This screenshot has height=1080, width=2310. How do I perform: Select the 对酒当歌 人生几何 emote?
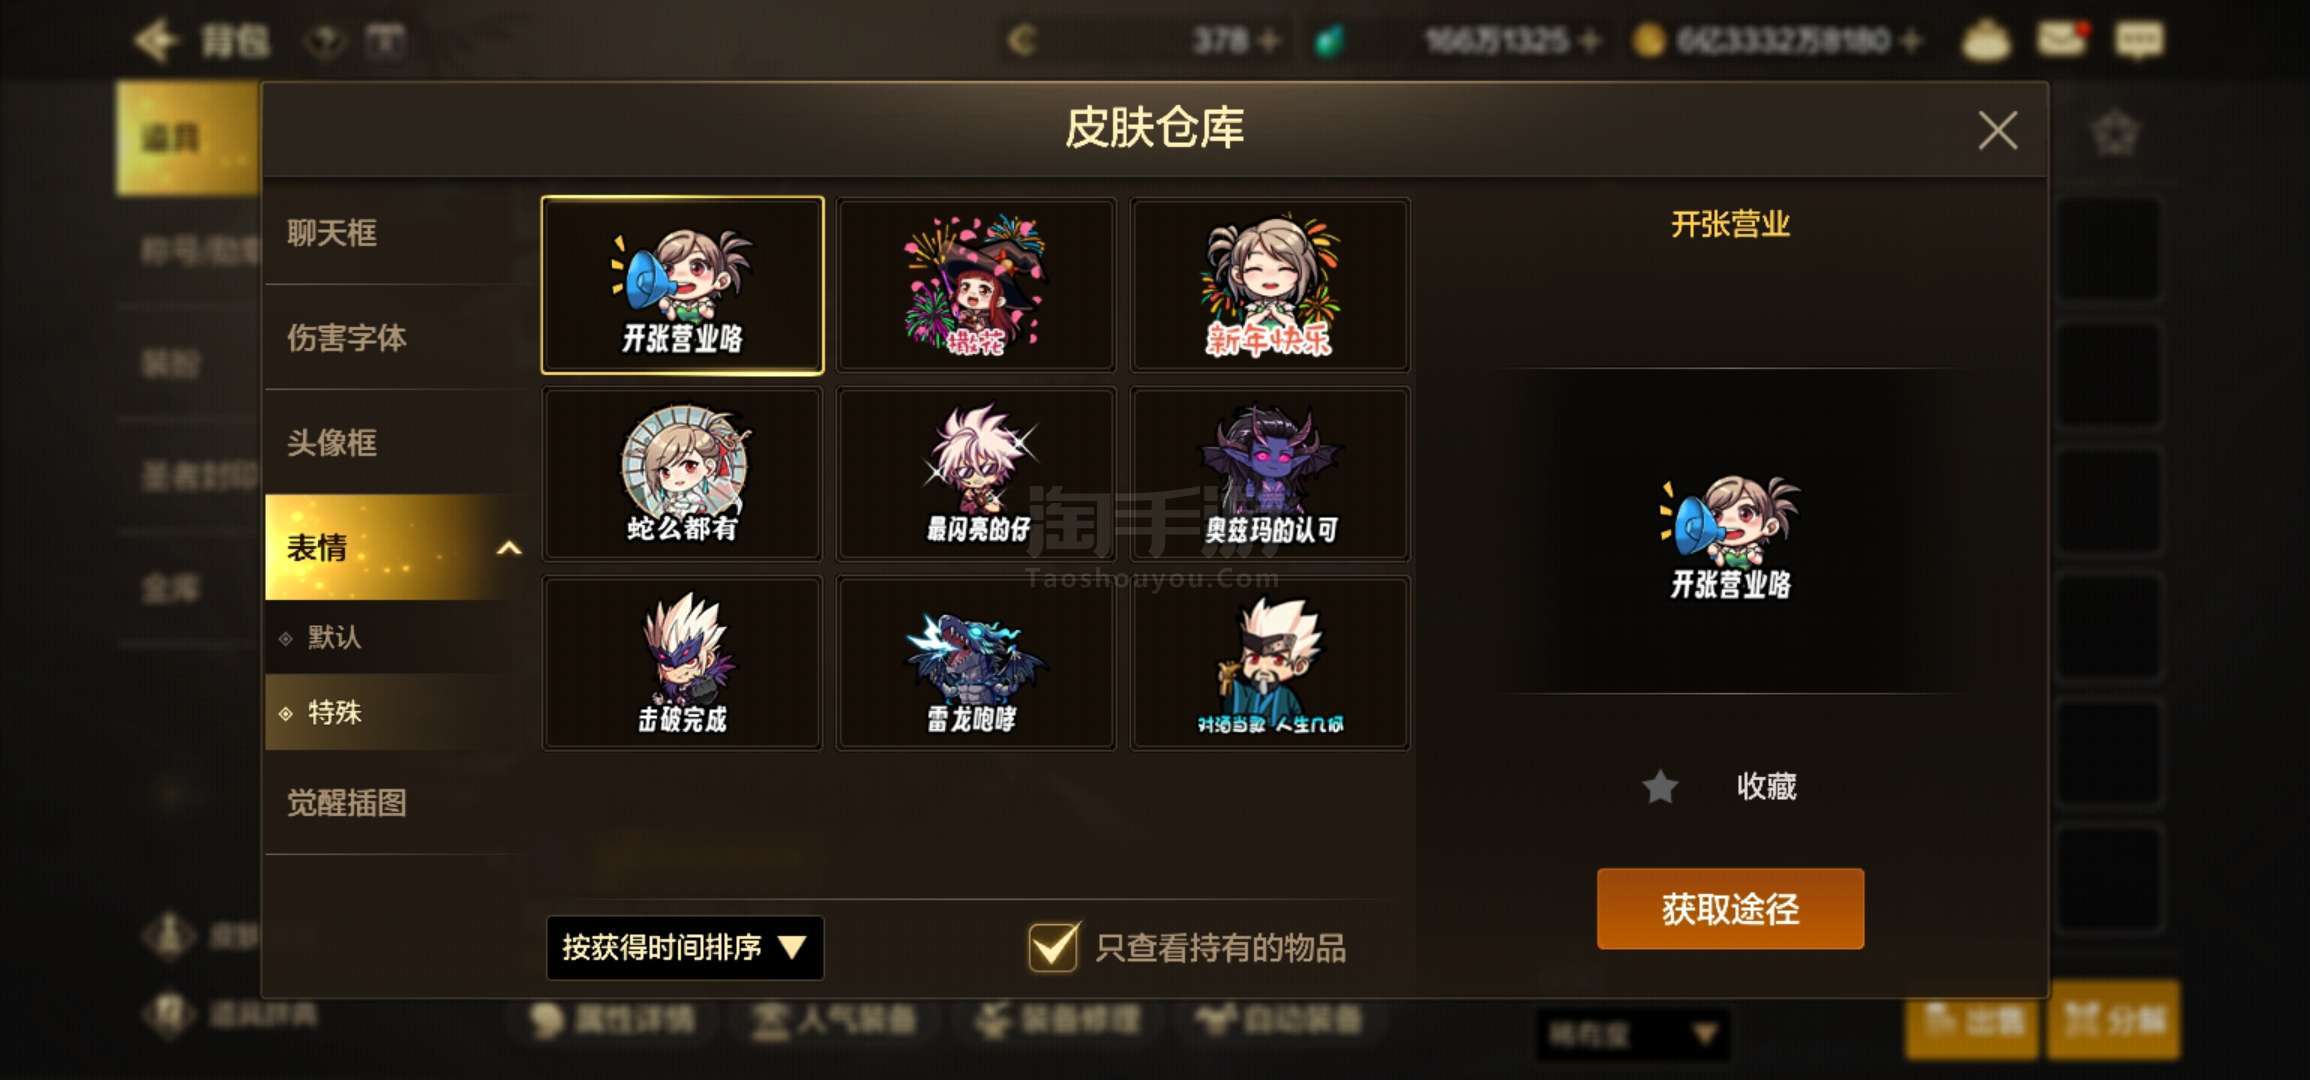coord(1270,662)
